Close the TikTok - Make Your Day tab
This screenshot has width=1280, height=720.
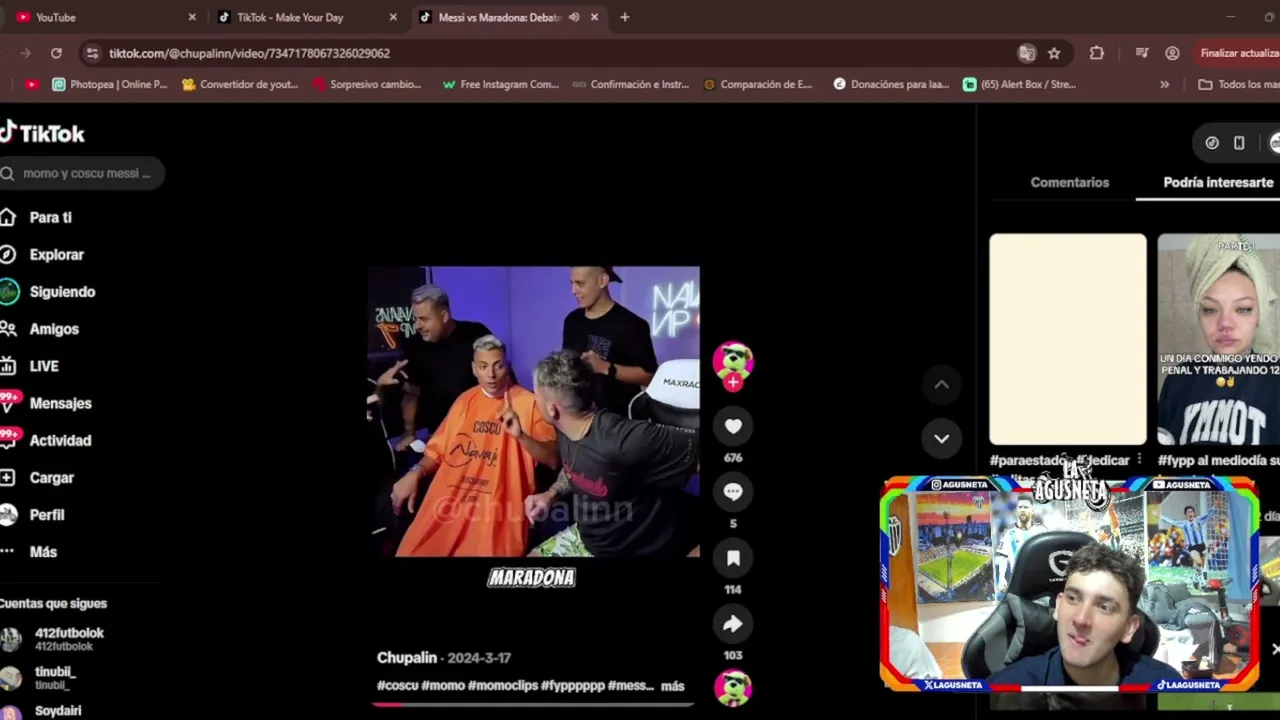point(393,17)
